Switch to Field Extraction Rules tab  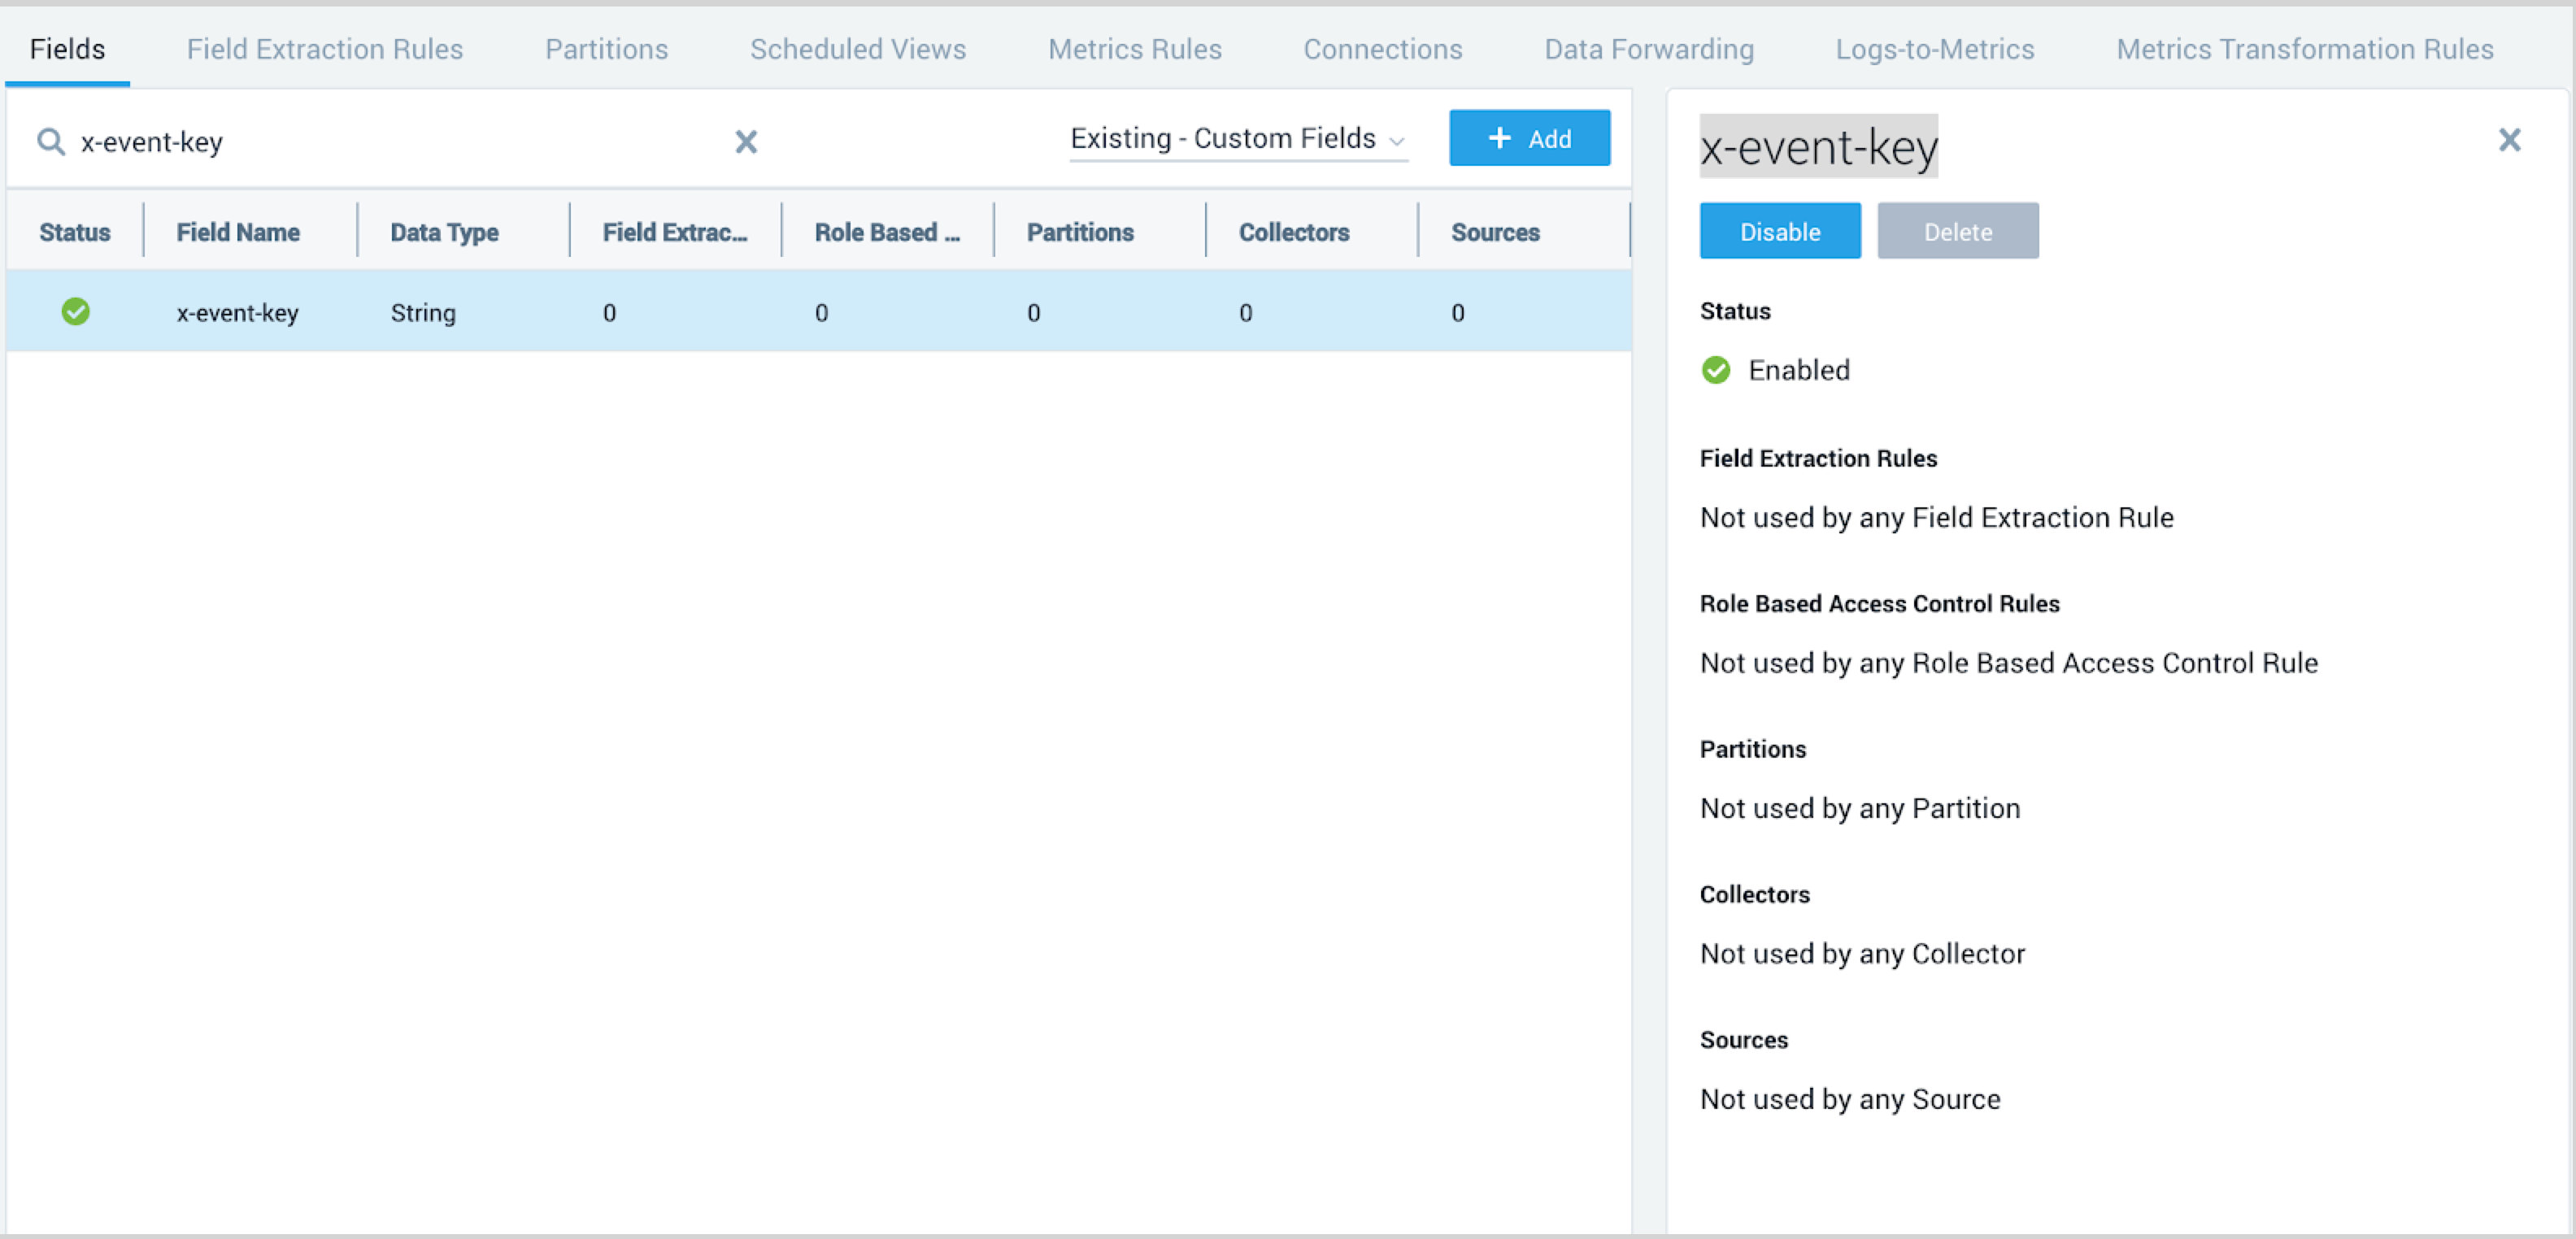coord(324,49)
